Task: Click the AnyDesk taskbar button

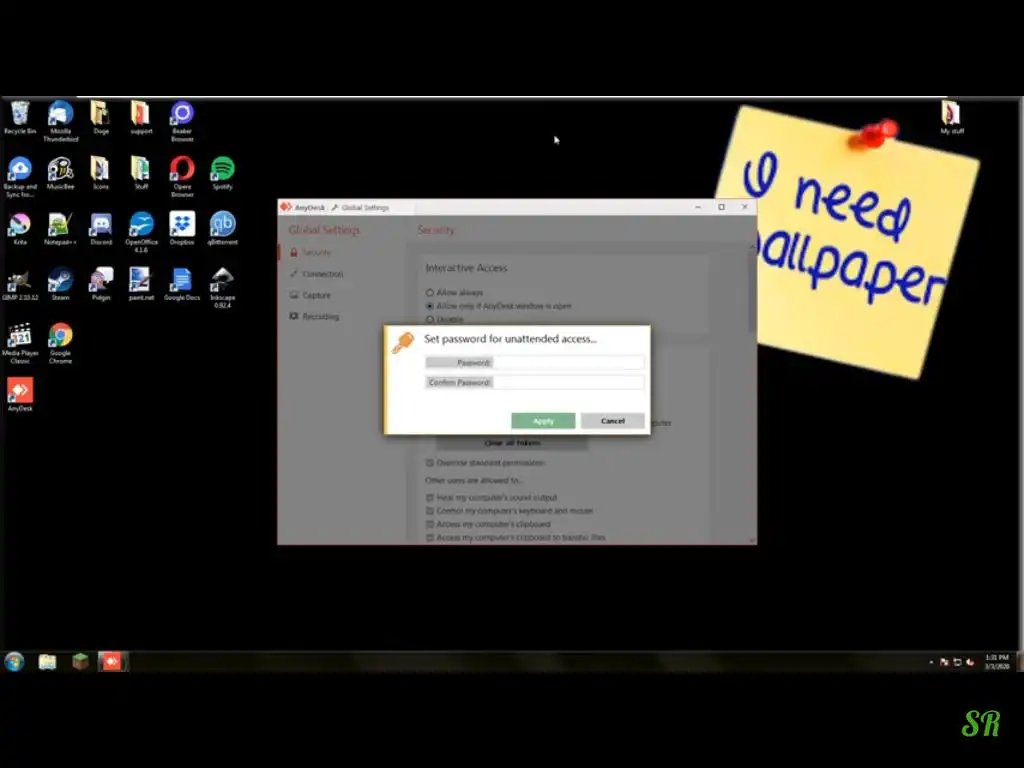Action: tap(113, 662)
